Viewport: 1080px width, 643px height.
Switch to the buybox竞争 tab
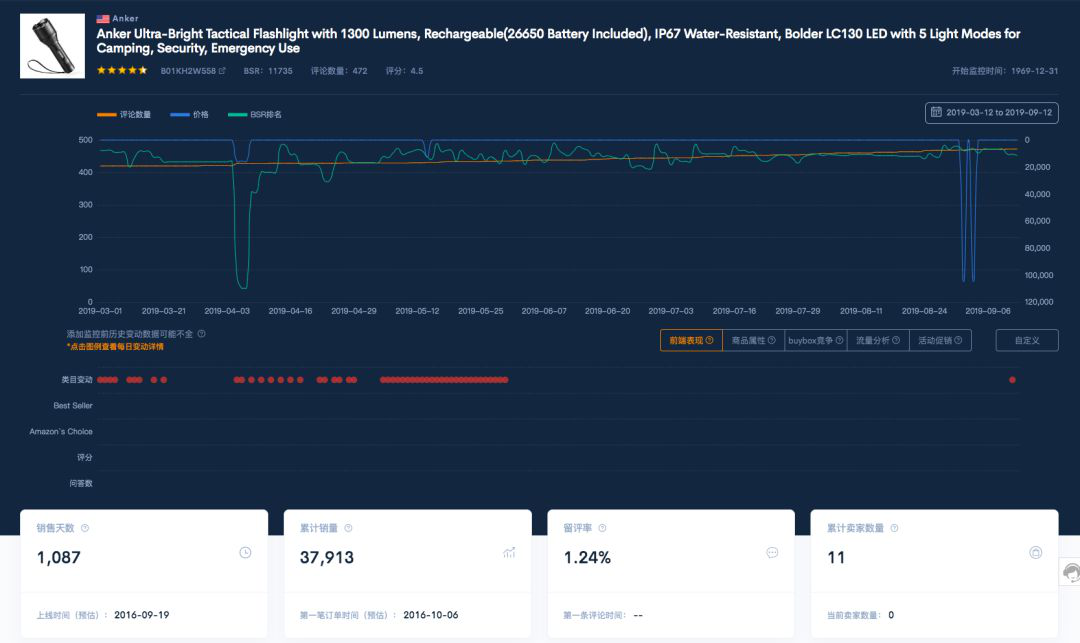click(816, 340)
